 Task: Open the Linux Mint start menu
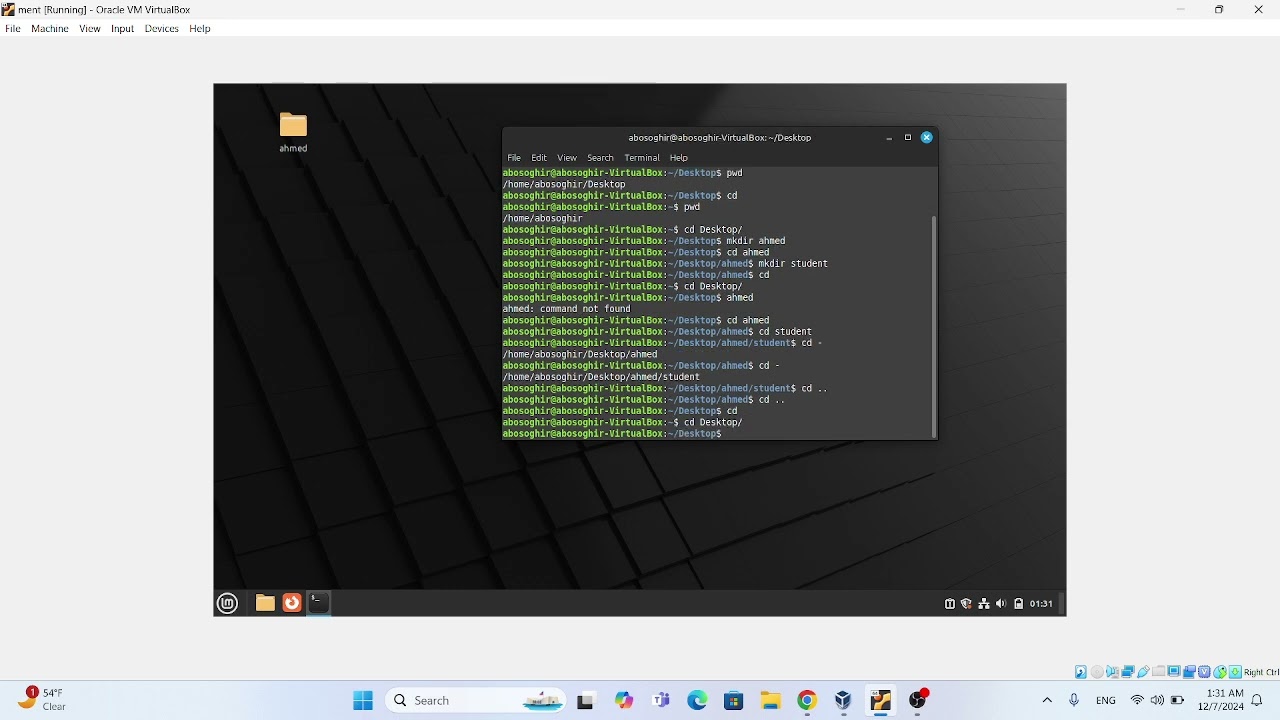(227, 603)
